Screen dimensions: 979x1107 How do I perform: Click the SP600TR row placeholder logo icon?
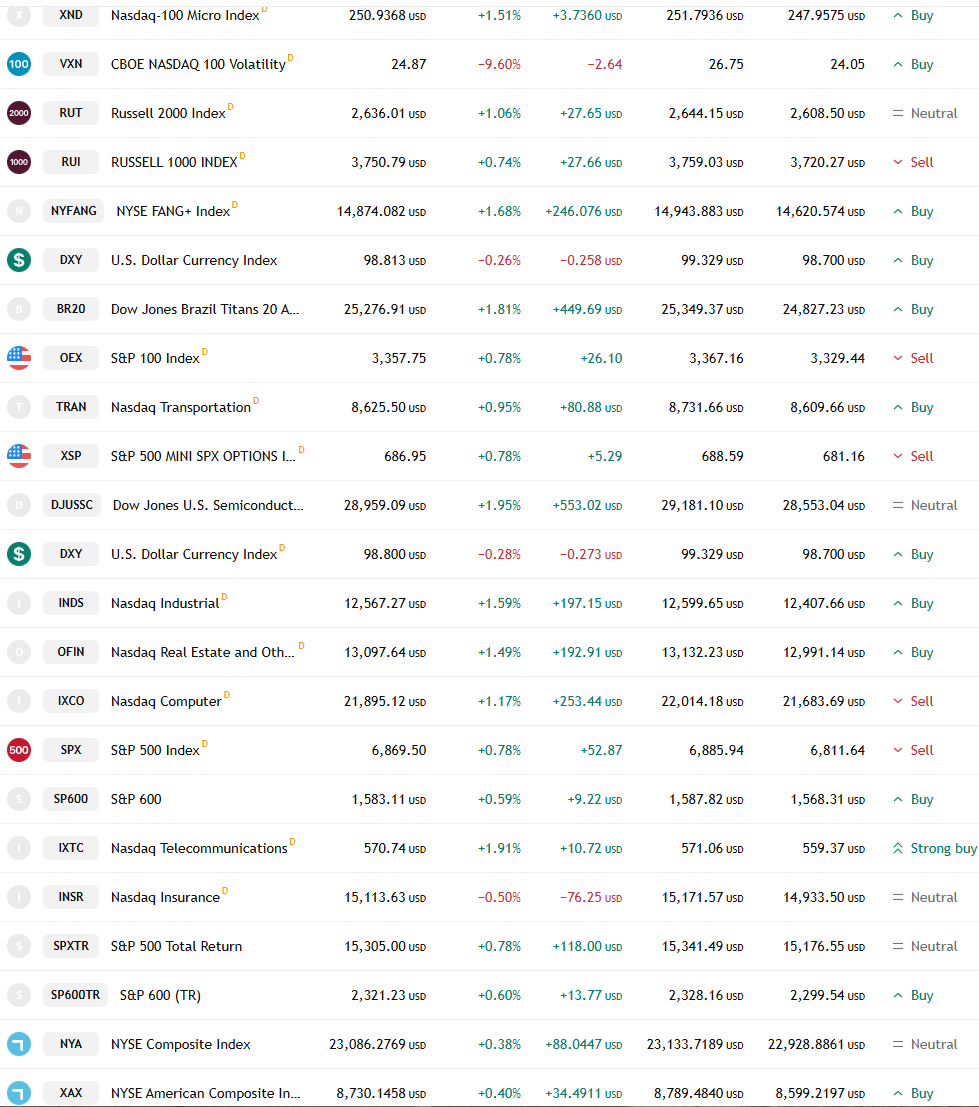click(x=19, y=995)
